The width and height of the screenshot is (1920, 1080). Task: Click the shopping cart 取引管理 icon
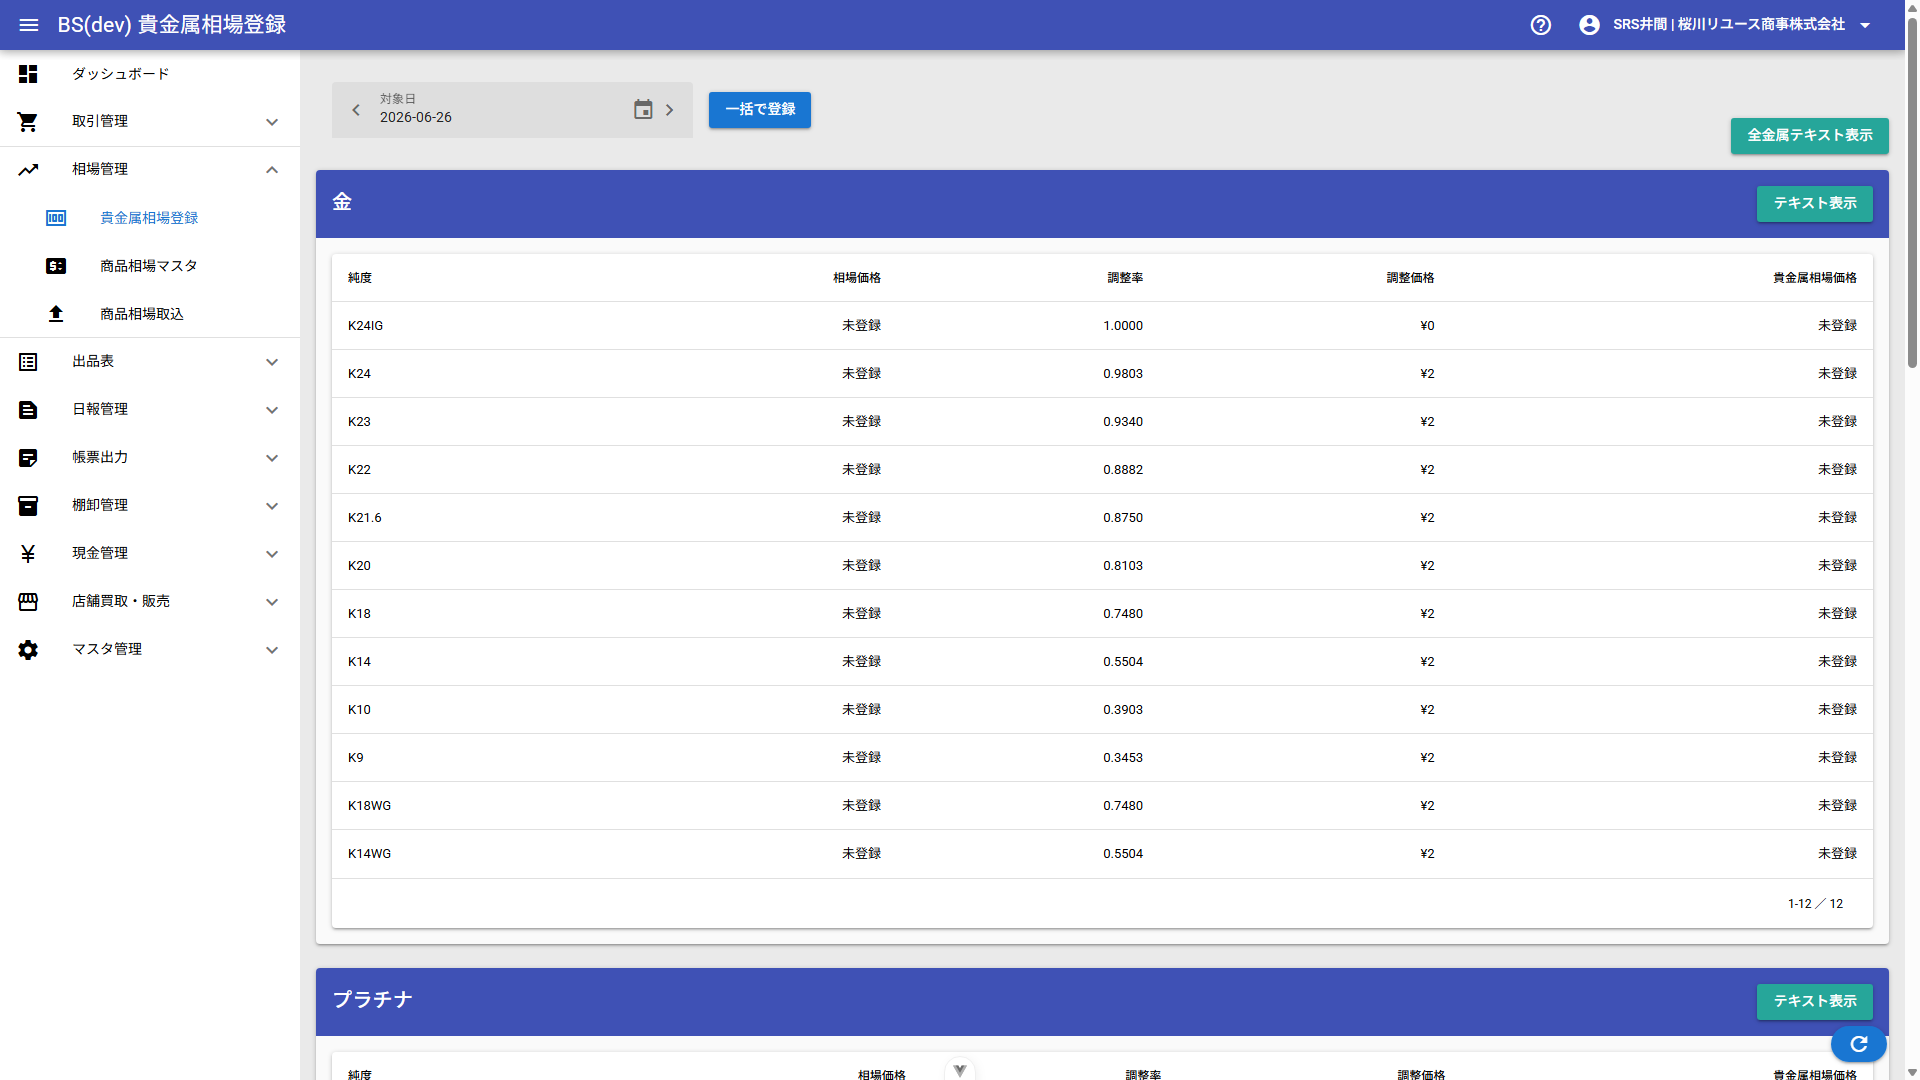[28, 122]
